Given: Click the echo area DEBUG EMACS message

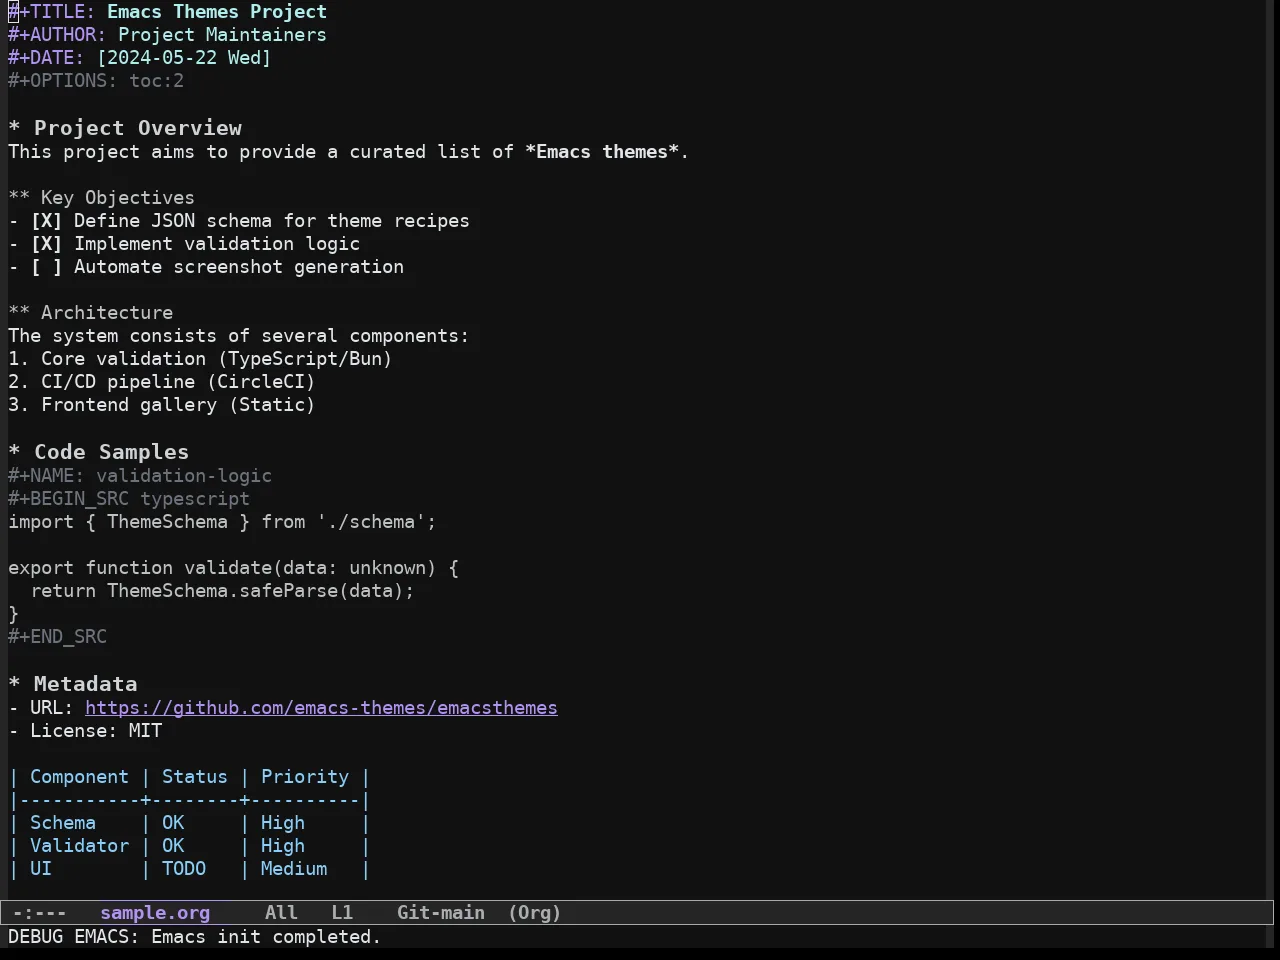Looking at the screenshot, I should (x=195, y=937).
